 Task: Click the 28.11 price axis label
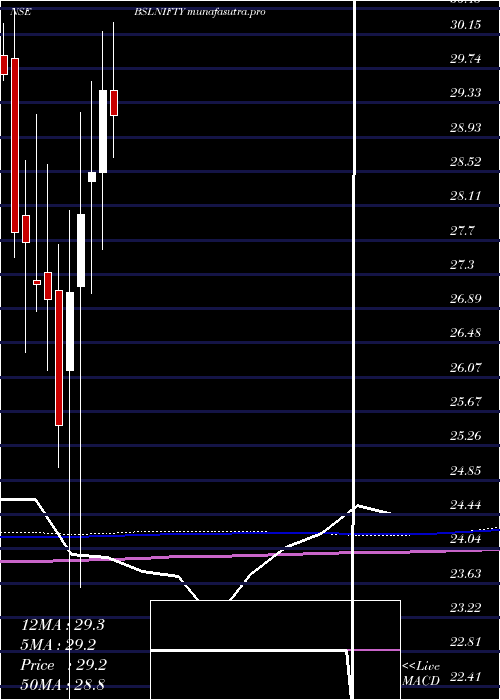(465, 196)
